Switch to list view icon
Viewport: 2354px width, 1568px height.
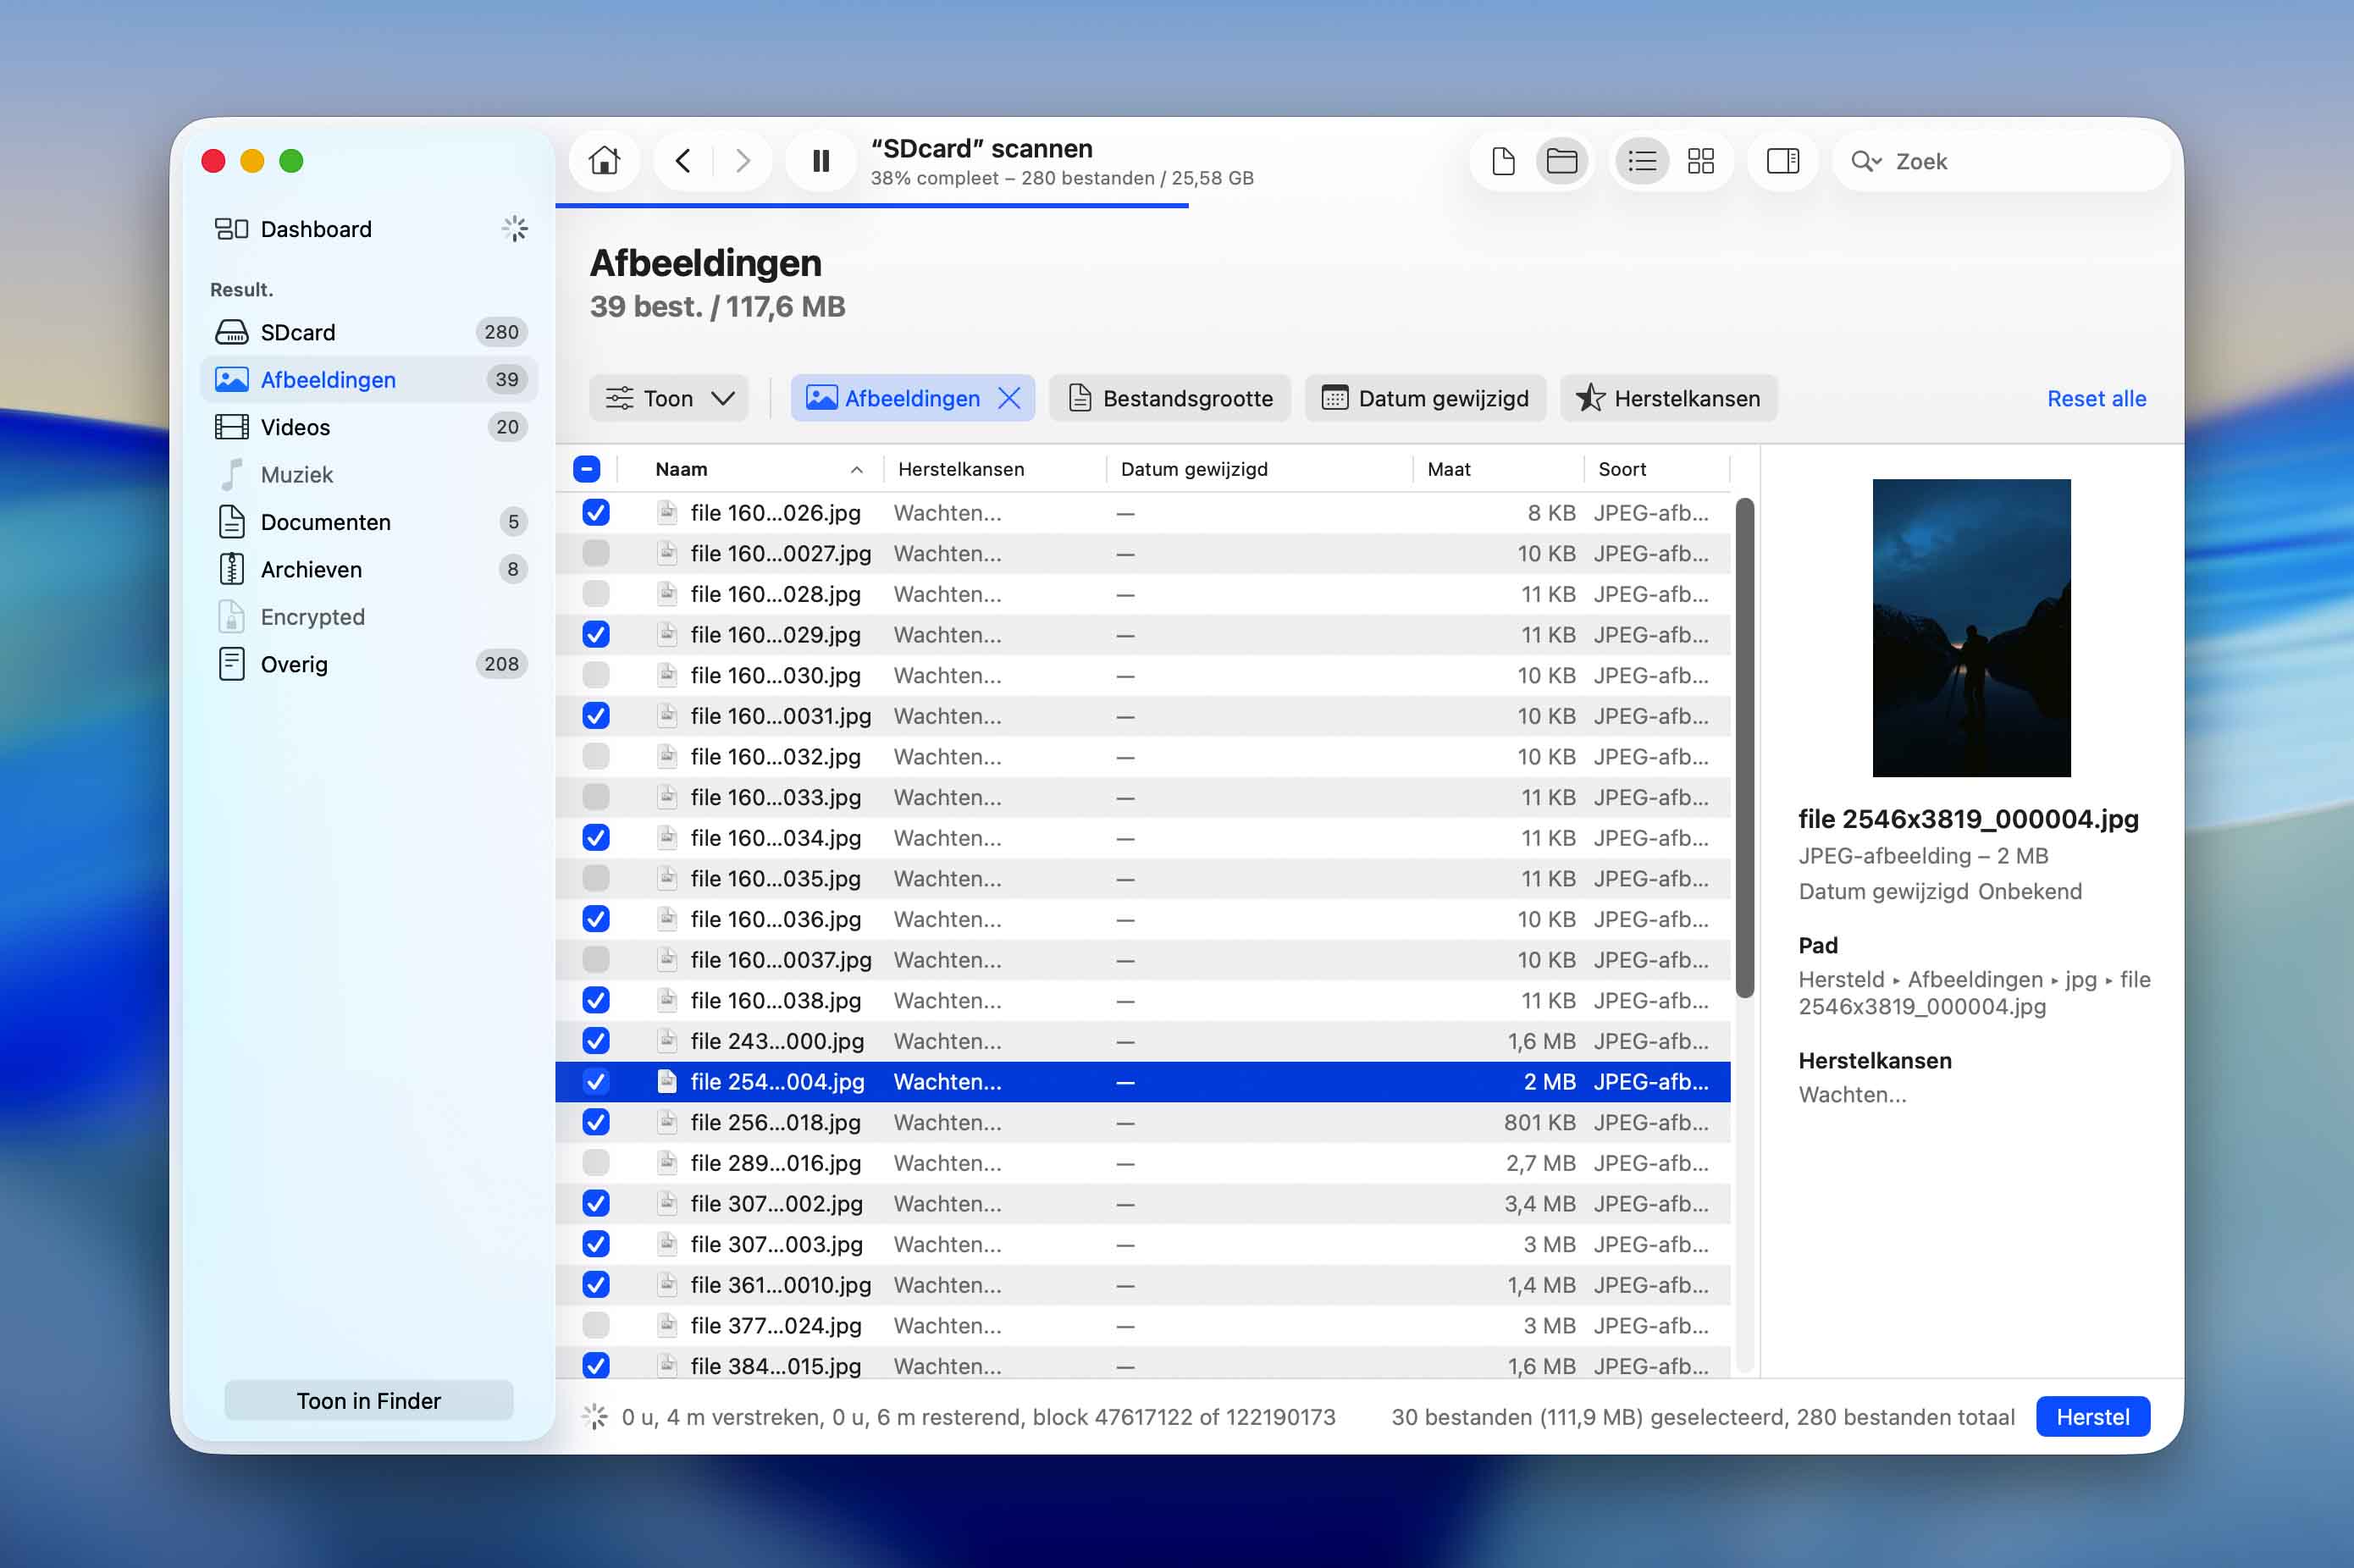click(1642, 161)
